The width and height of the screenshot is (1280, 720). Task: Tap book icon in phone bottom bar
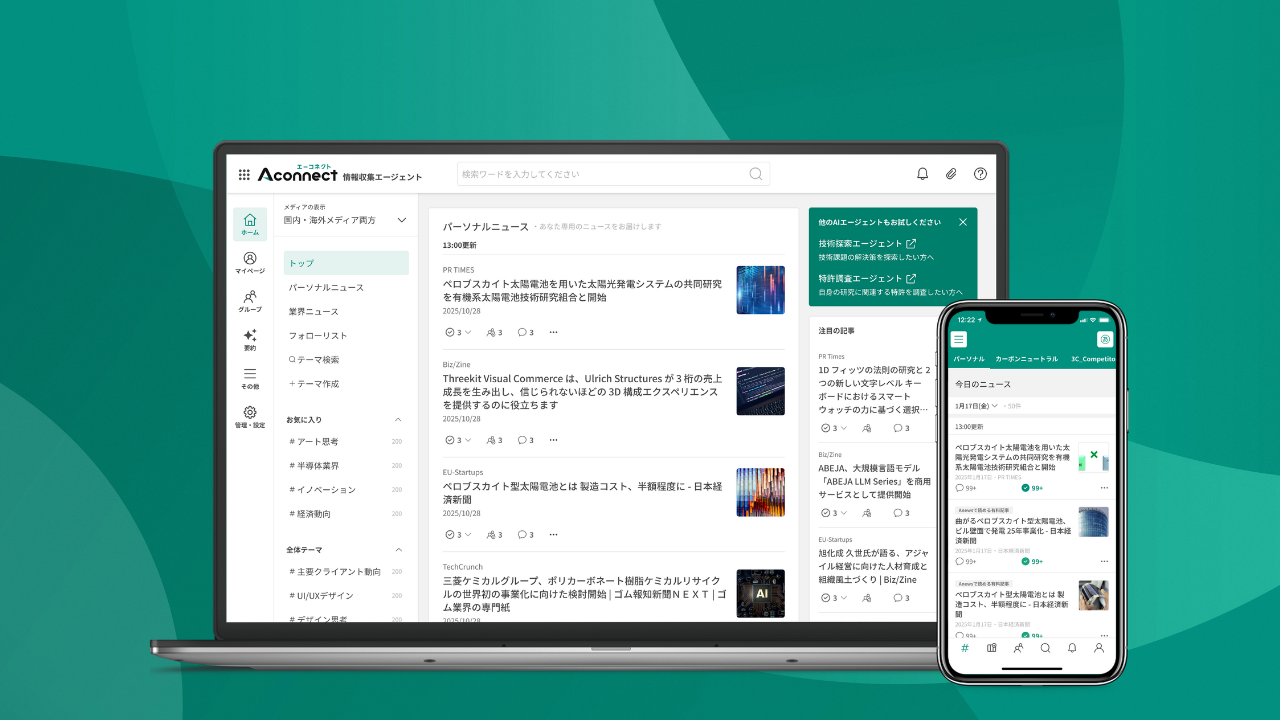tap(992, 648)
